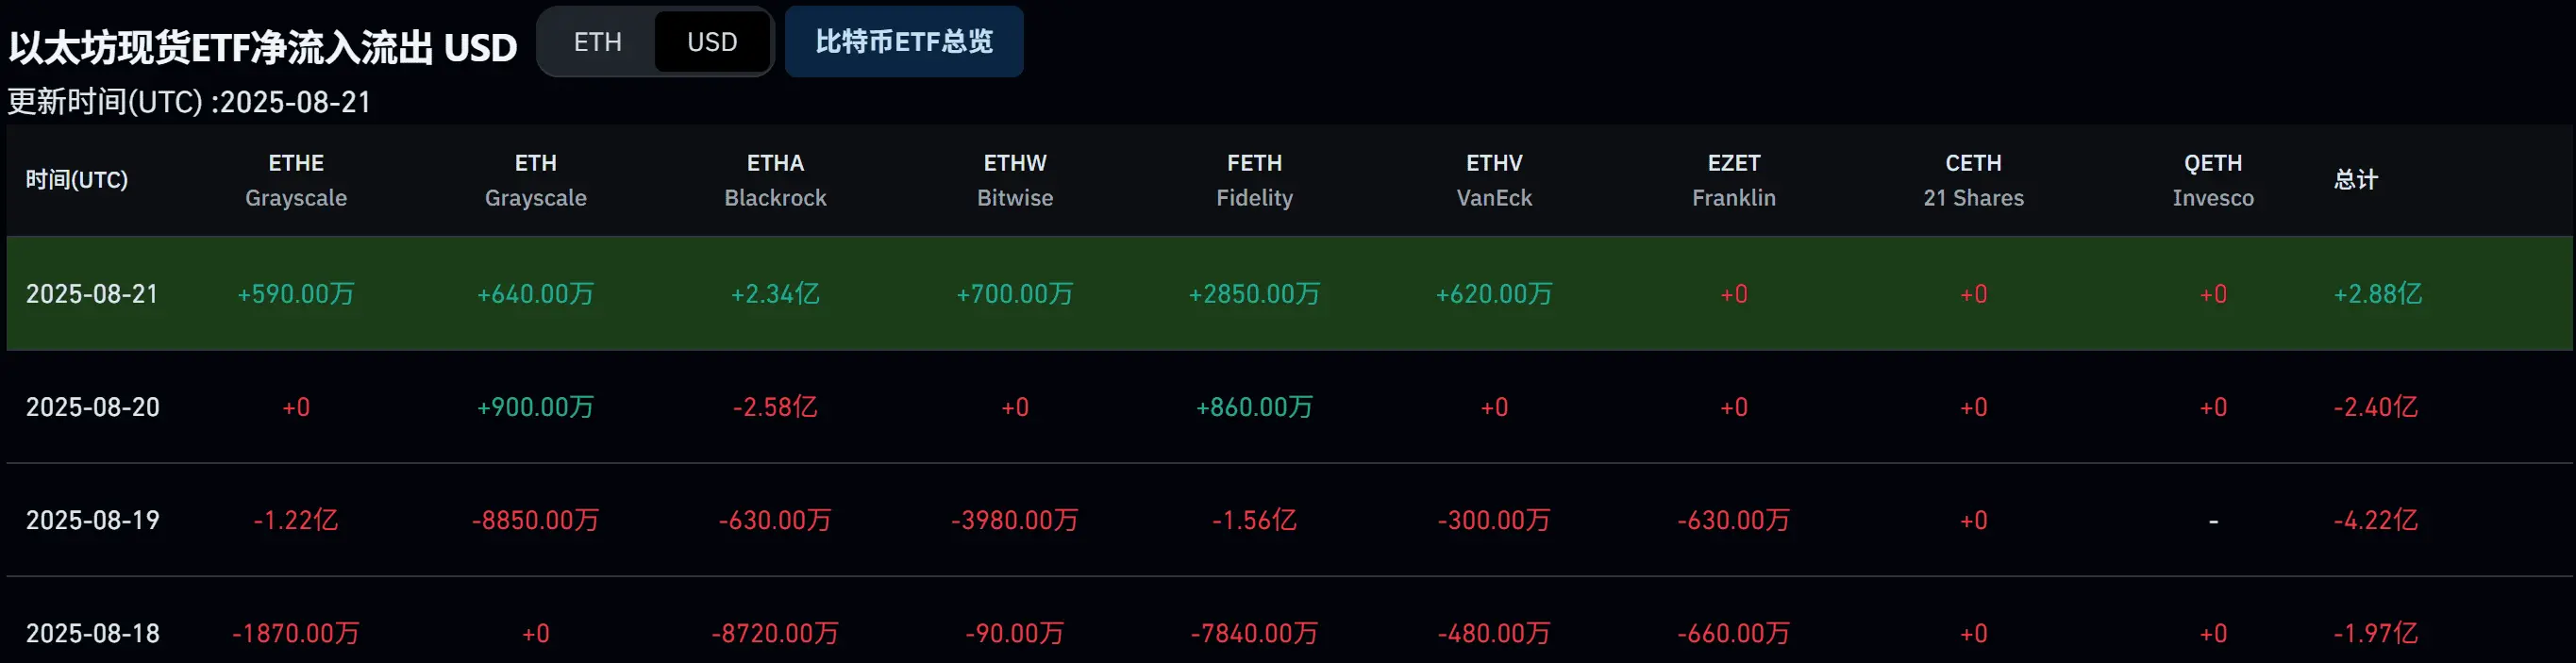This screenshot has width=2576, height=663.
Task: Select the ETHE Grayscale column header
Action: click(x=296, y=180)
